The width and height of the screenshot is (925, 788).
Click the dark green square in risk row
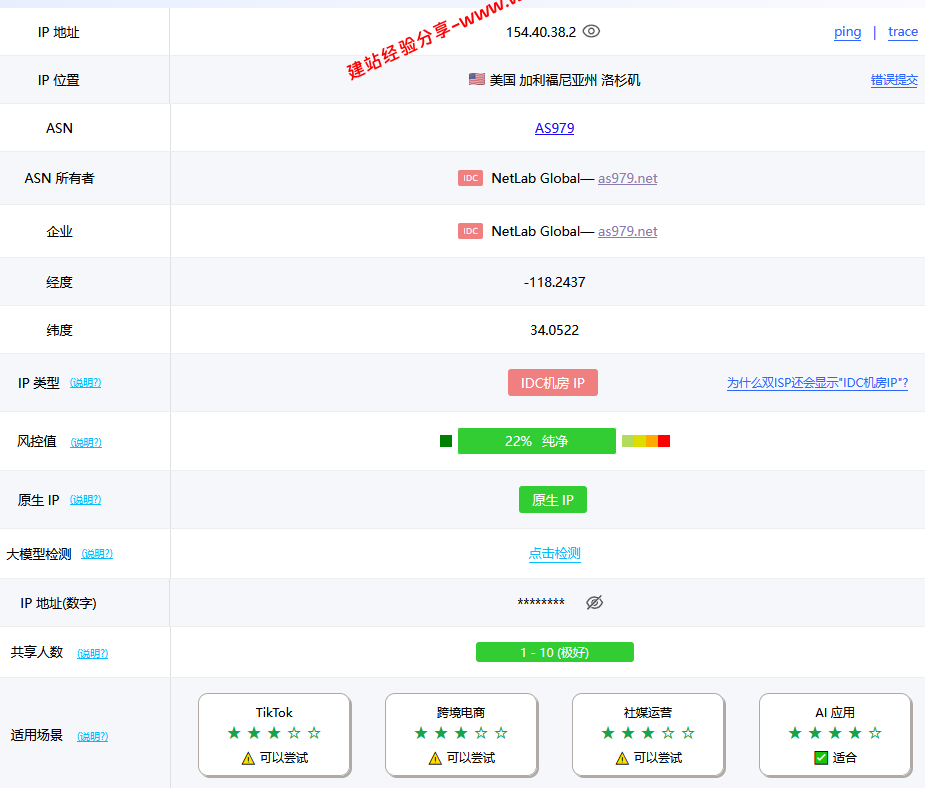(446, 441)
